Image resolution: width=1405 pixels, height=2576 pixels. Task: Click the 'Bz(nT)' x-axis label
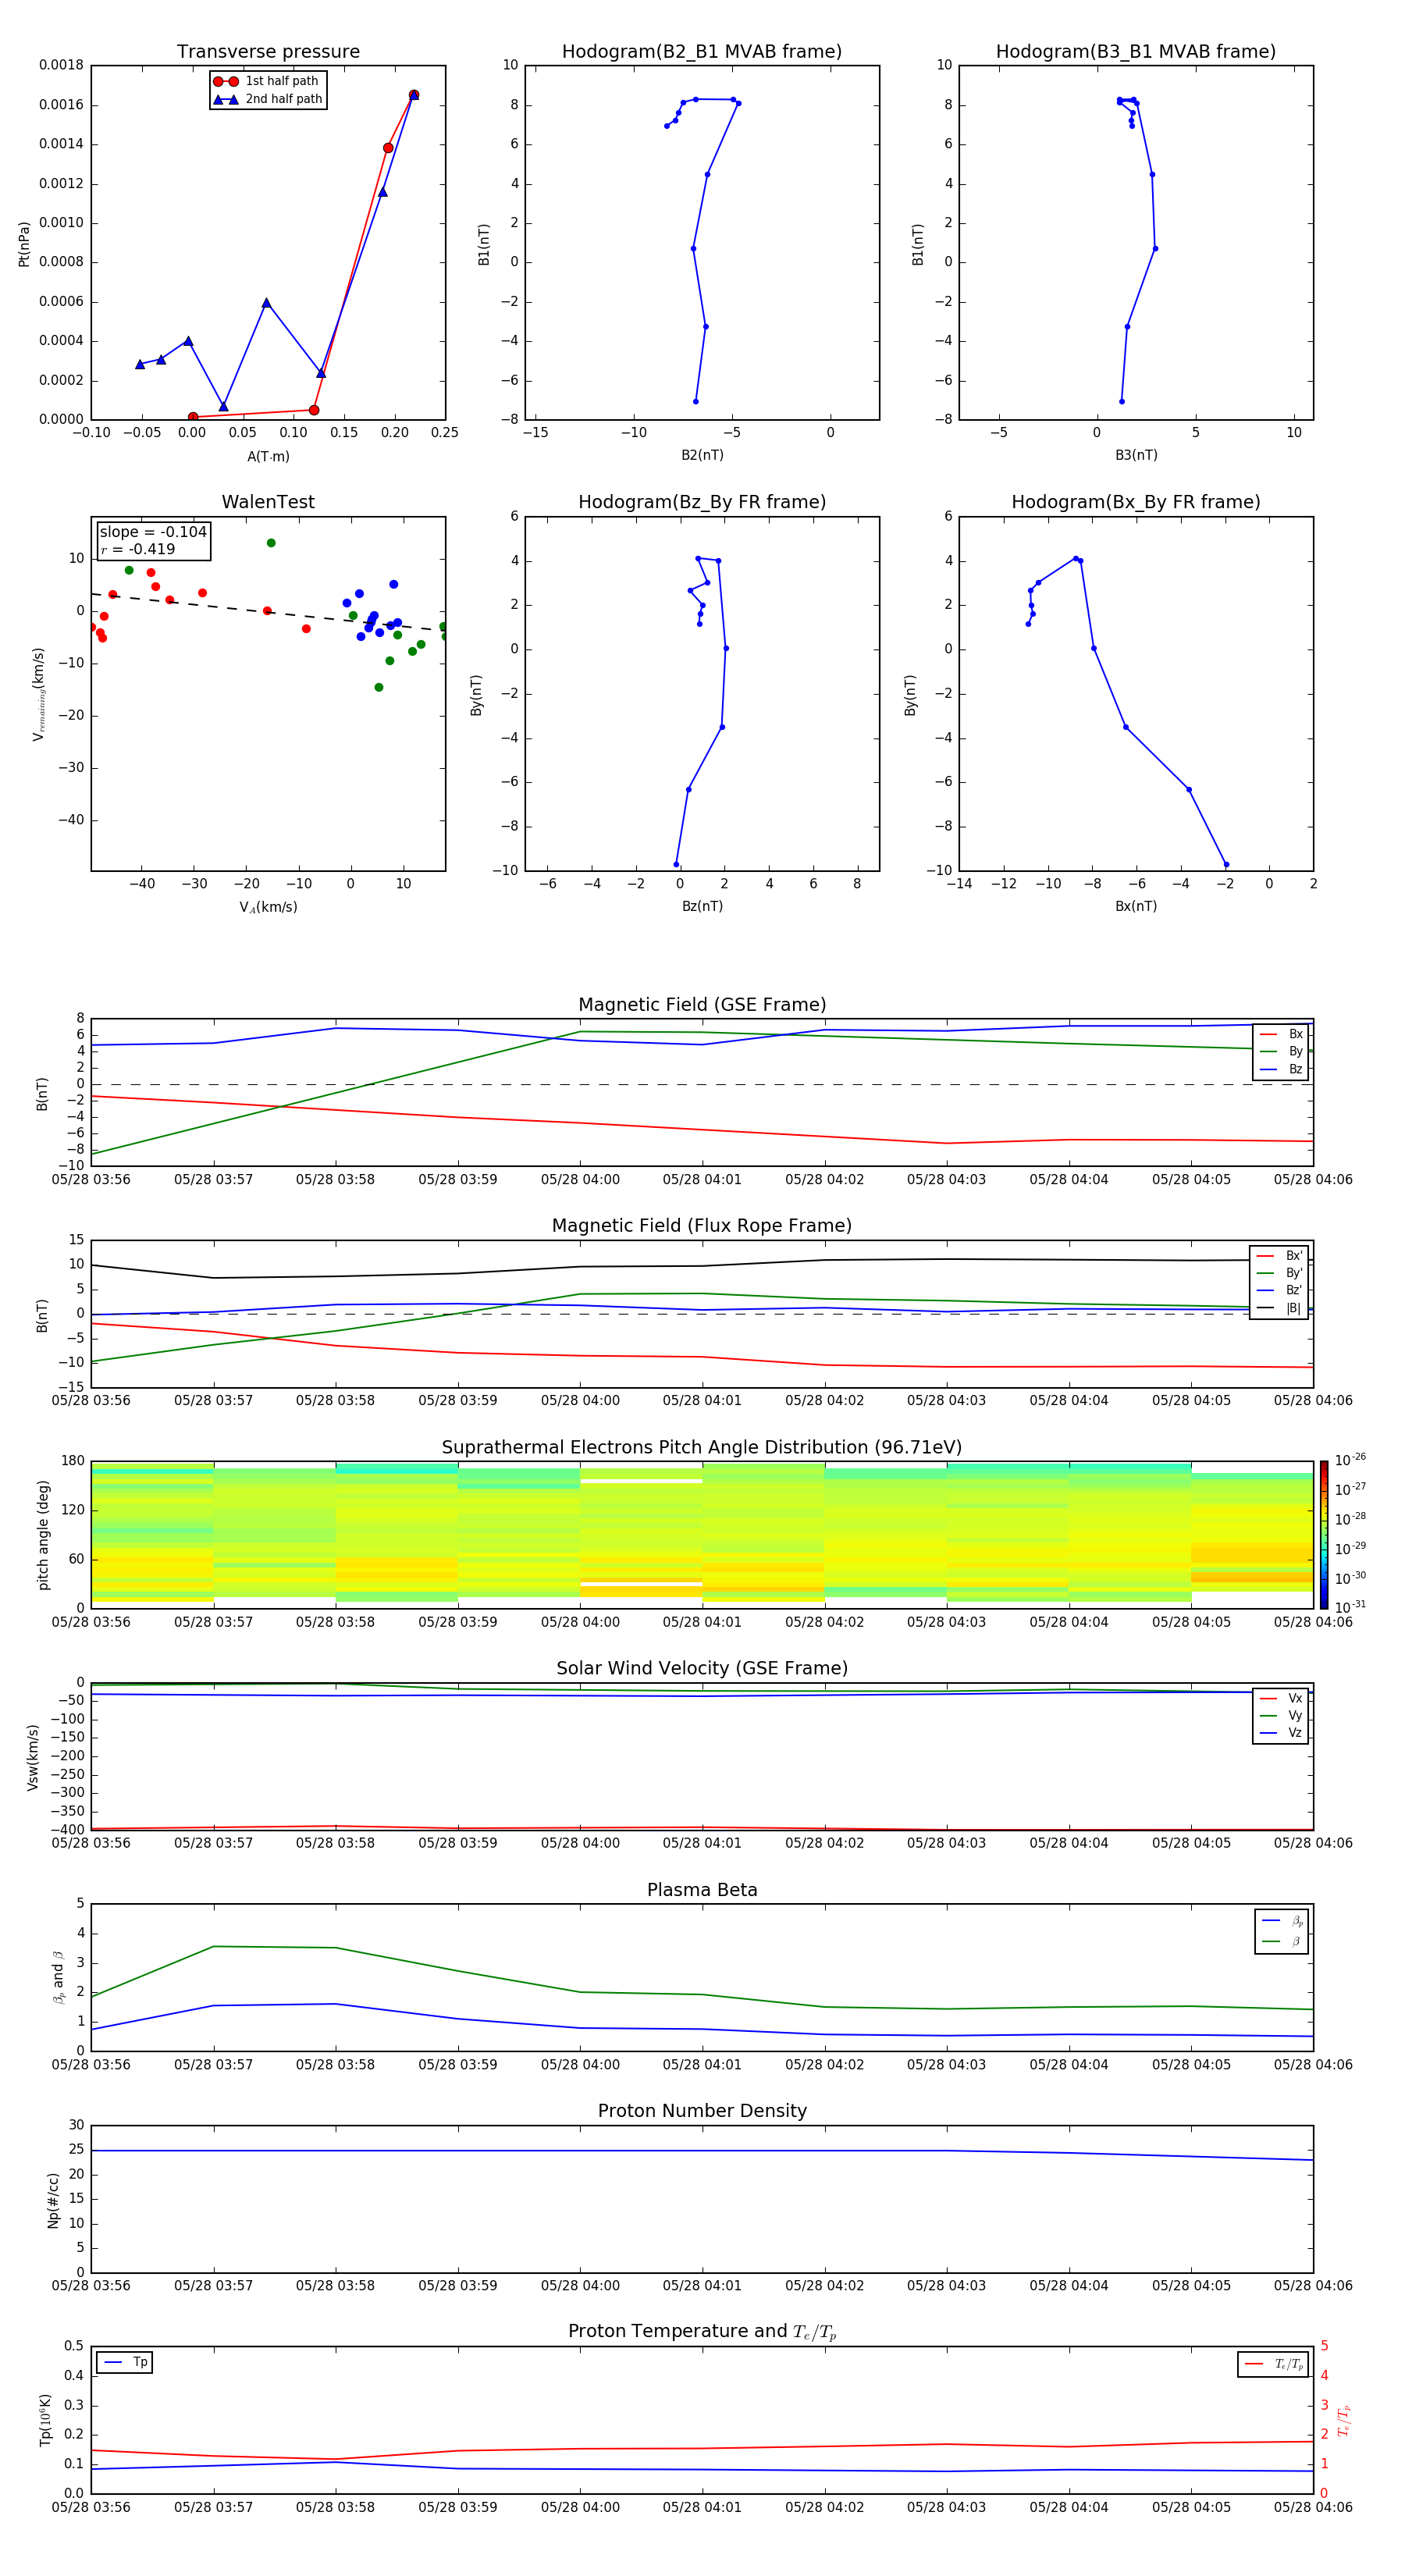[702, 906]
